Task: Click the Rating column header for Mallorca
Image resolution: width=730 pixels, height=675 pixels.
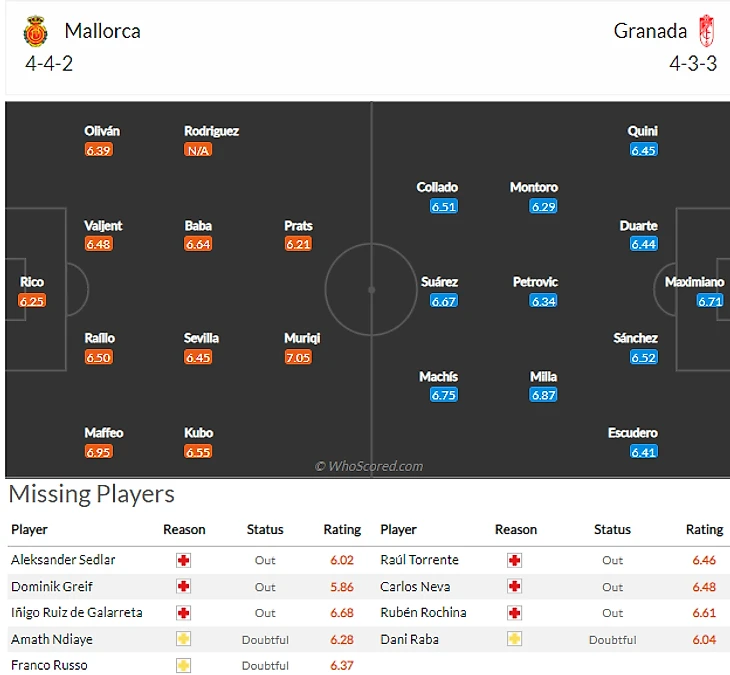Action: [342, 530]
